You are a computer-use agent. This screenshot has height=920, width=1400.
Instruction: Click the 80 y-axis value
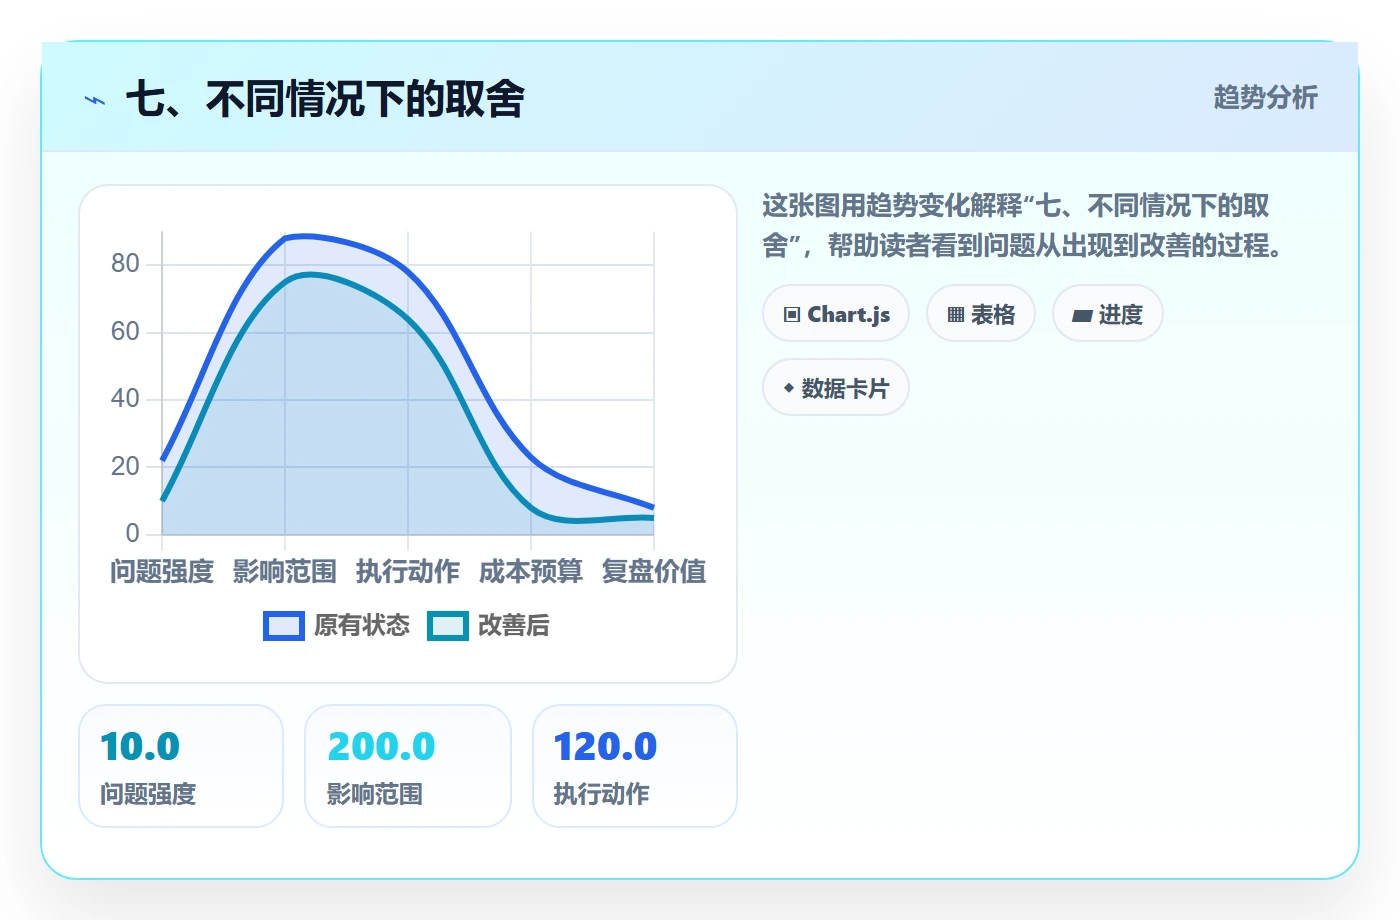pos(125,264)
